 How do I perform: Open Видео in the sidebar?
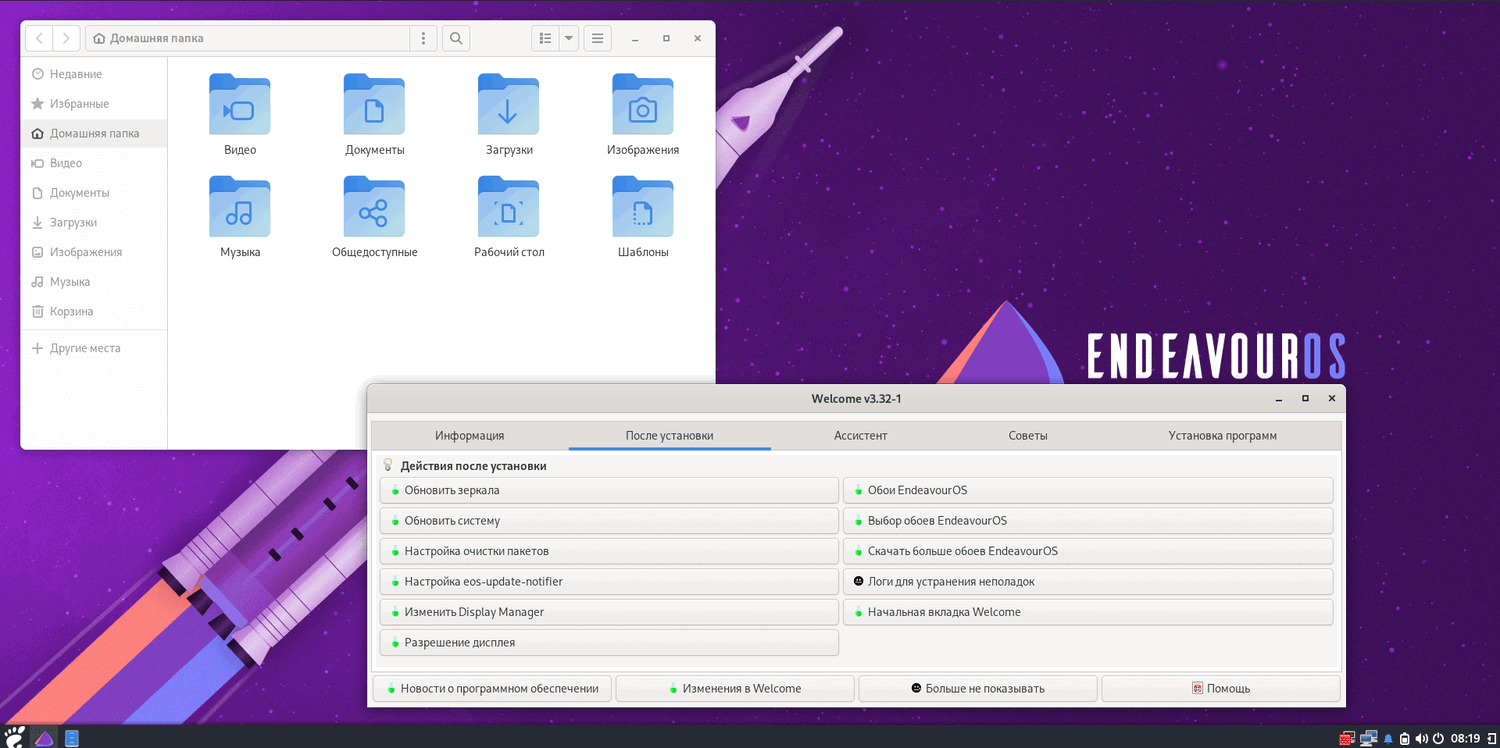[x=94, y=163]
